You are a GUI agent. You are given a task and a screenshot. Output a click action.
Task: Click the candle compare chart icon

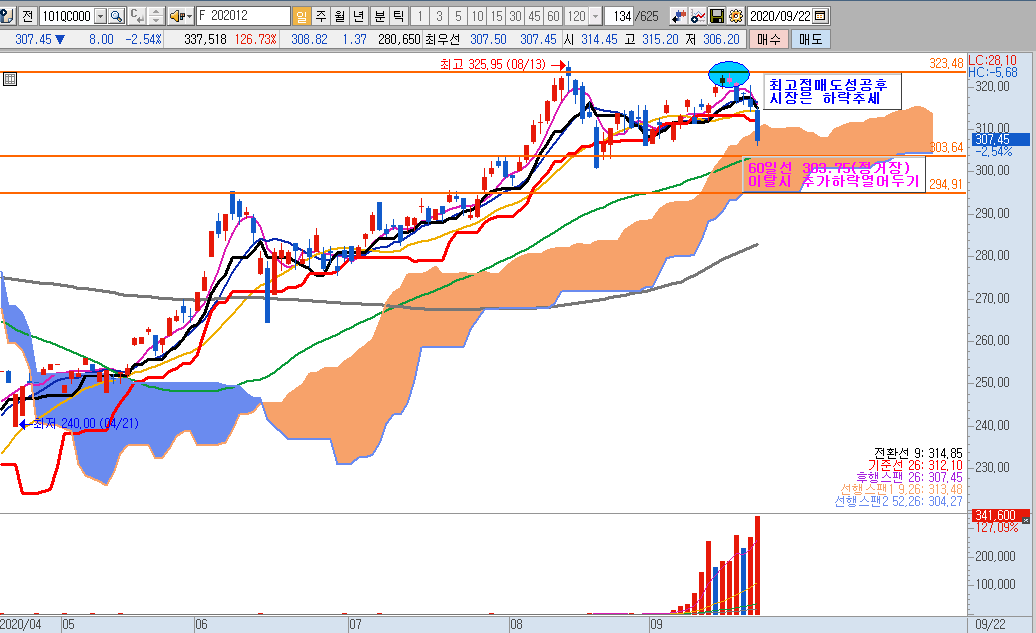tap(679, 16)
